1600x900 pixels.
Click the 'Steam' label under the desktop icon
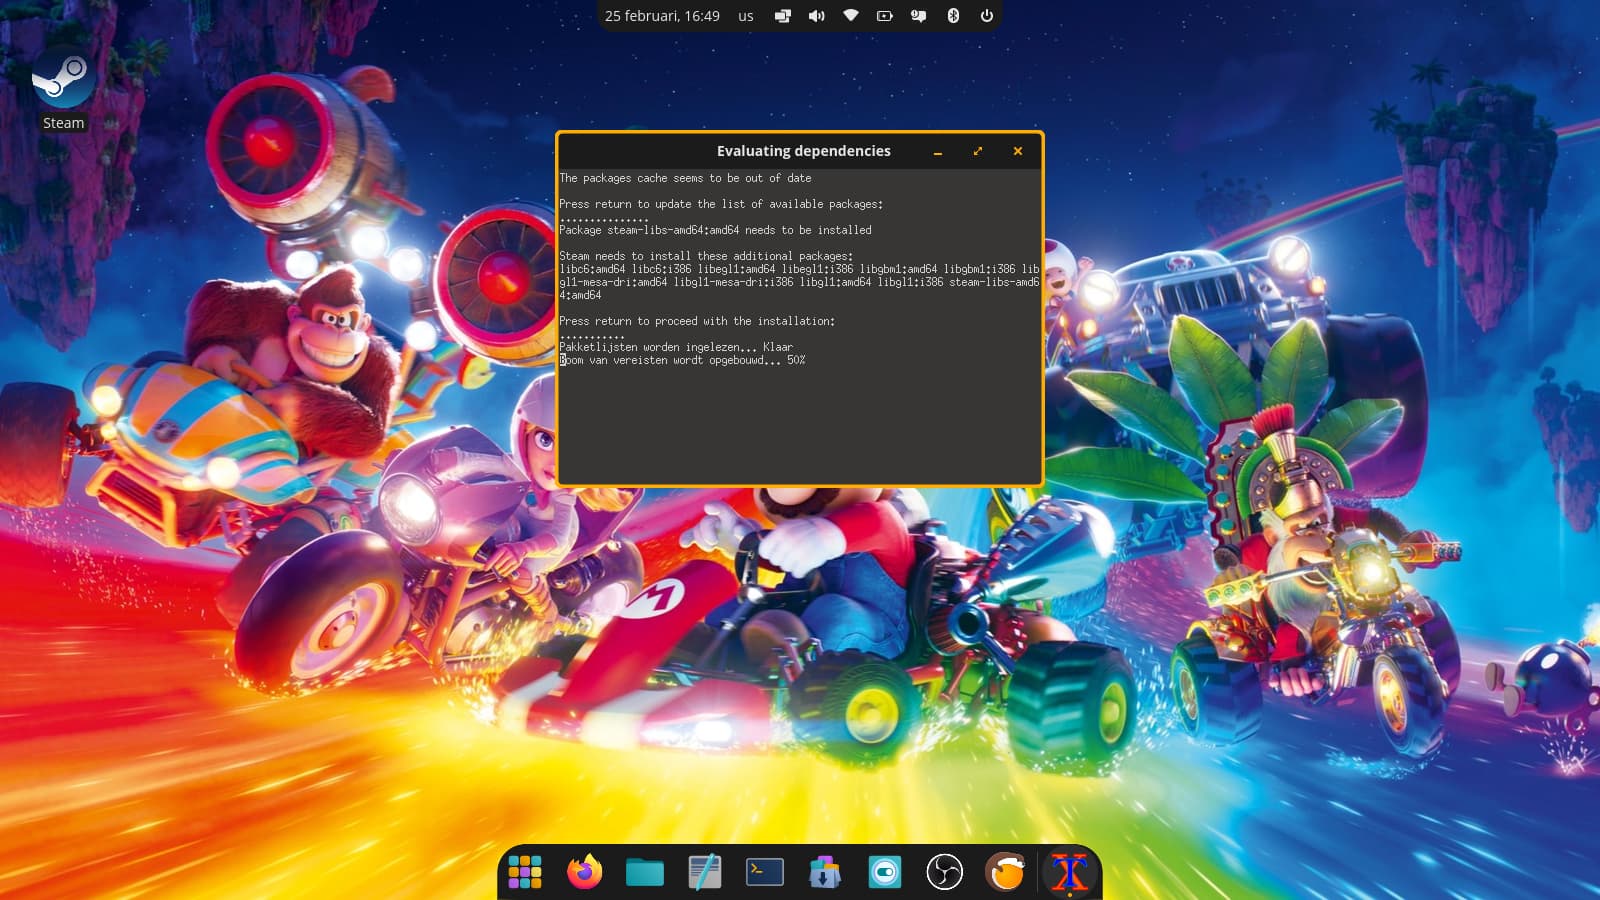63,123
